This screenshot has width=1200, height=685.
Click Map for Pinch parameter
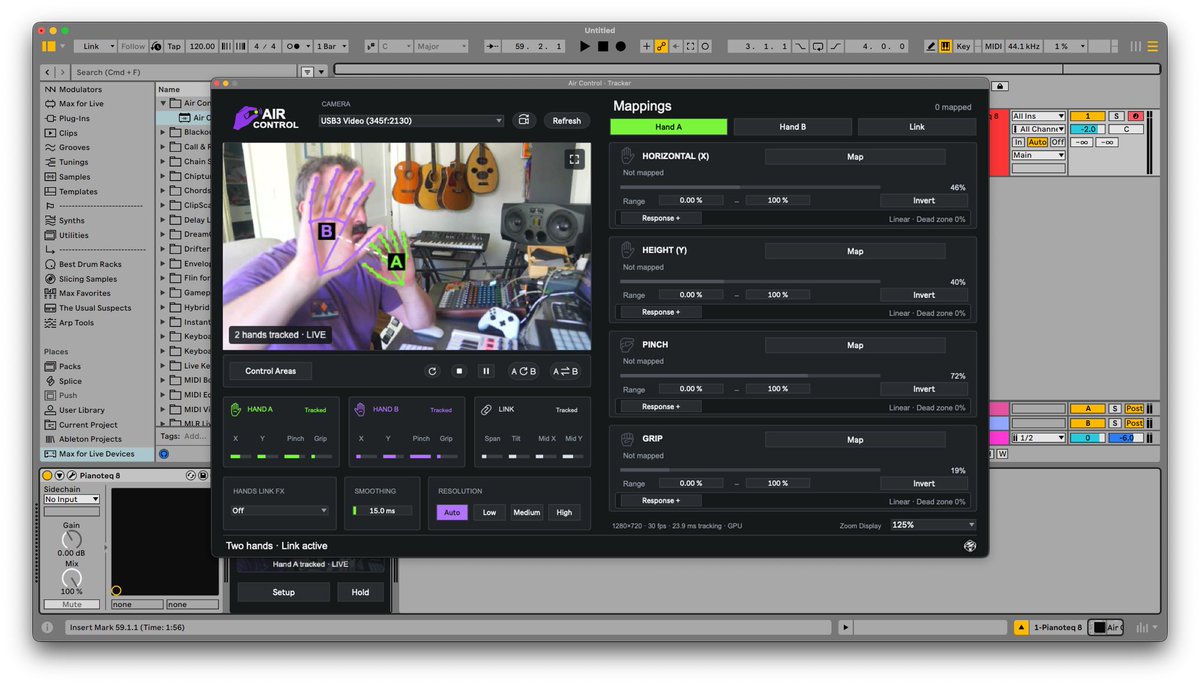click(855, 345)
